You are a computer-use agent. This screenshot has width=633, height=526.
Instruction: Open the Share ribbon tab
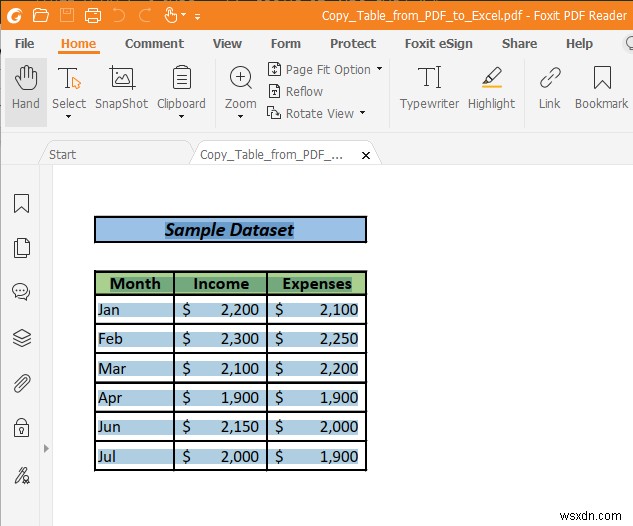pyautogui.click(x=519, y=44)
